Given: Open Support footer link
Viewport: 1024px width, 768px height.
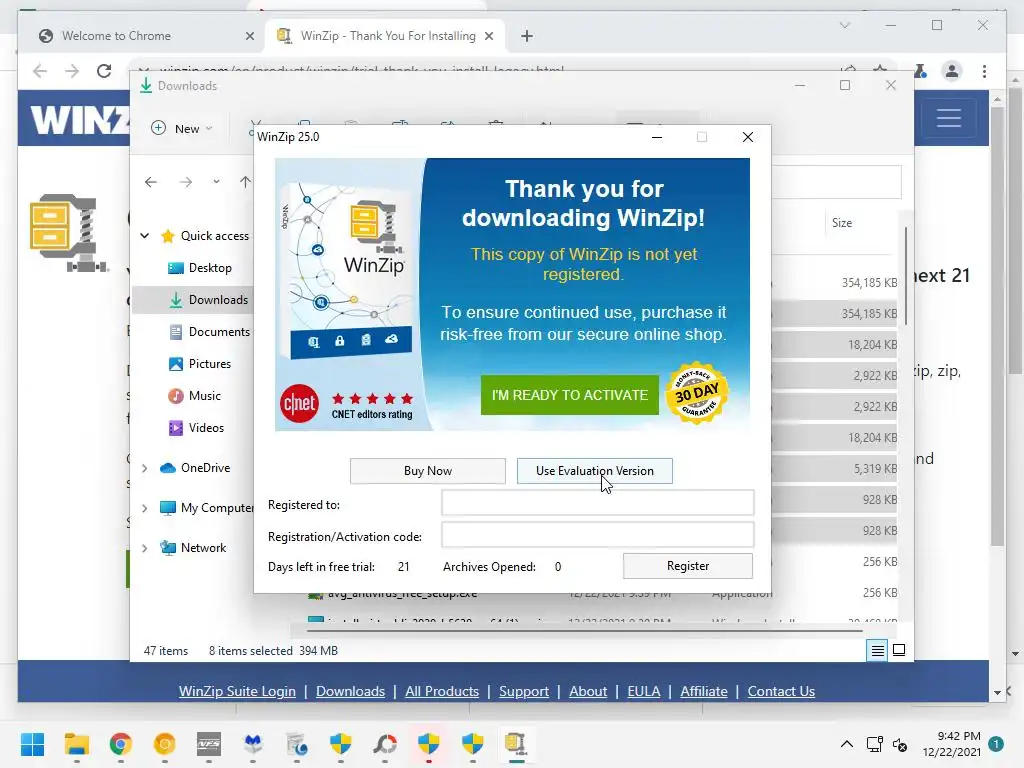Looking at the screenshot, I should [524, 691].
